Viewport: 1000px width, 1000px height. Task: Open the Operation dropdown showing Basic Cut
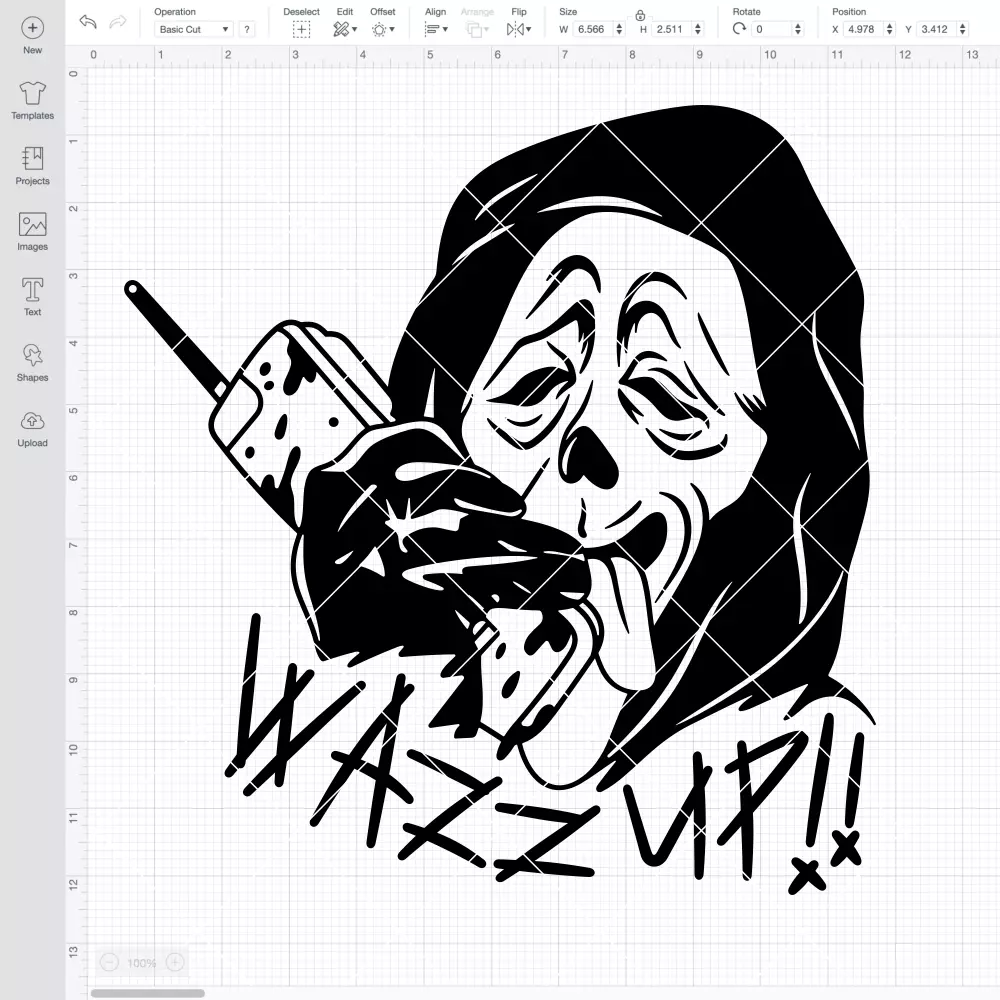tap(193, 29)
